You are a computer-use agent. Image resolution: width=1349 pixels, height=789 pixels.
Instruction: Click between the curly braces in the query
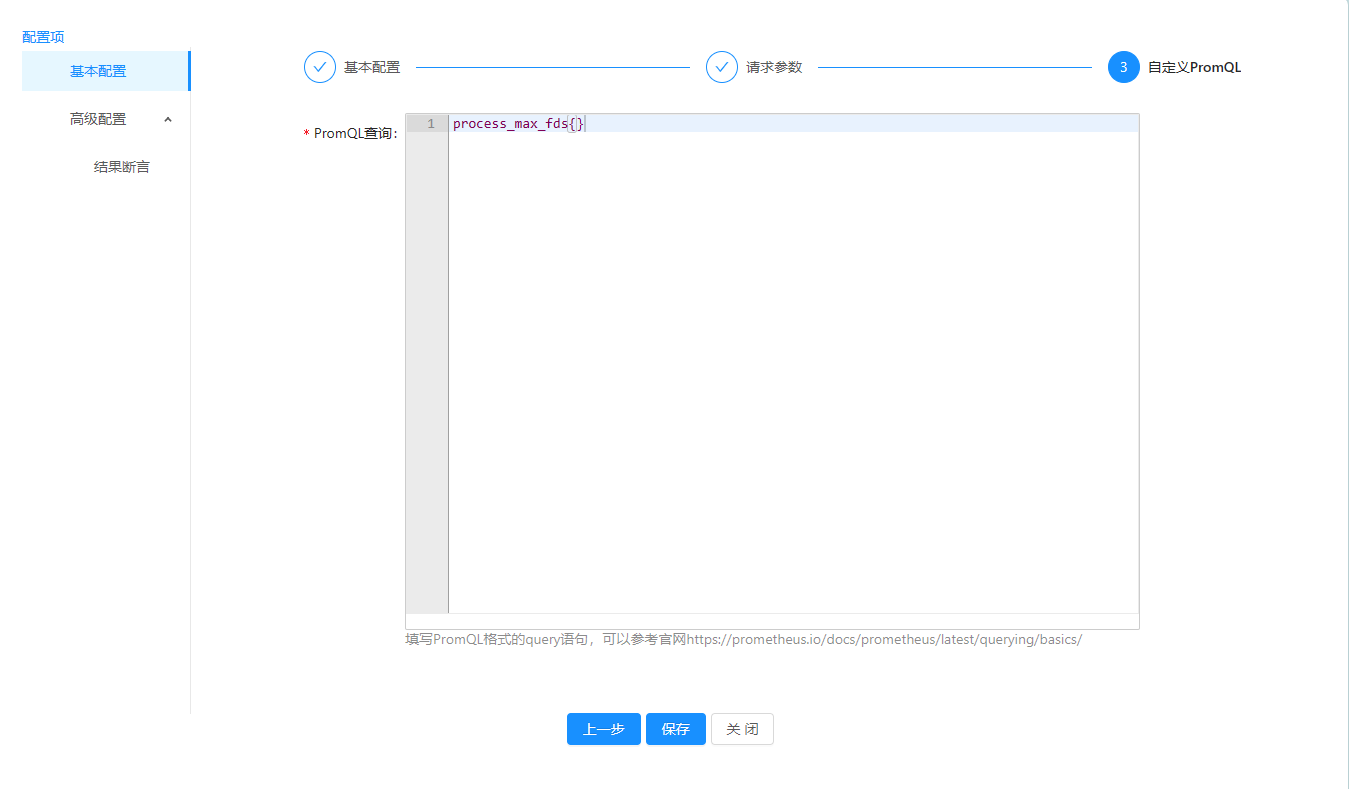pos(576,124)
